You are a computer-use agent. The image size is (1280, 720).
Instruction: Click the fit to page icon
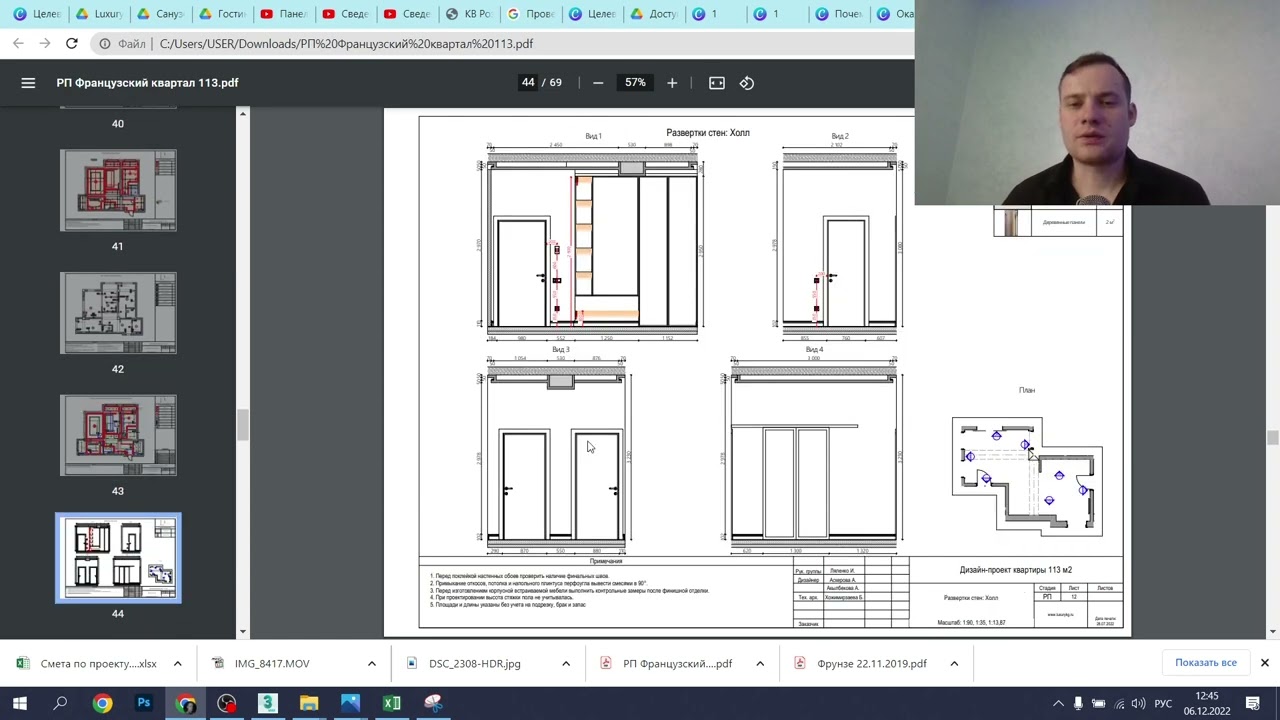pos(717,83)
